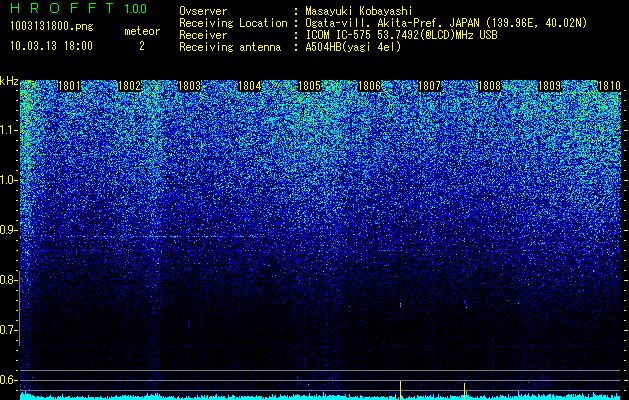Click the 1805 time marker
The height and width of the screenshot is (400, 629).
point(309,86)
